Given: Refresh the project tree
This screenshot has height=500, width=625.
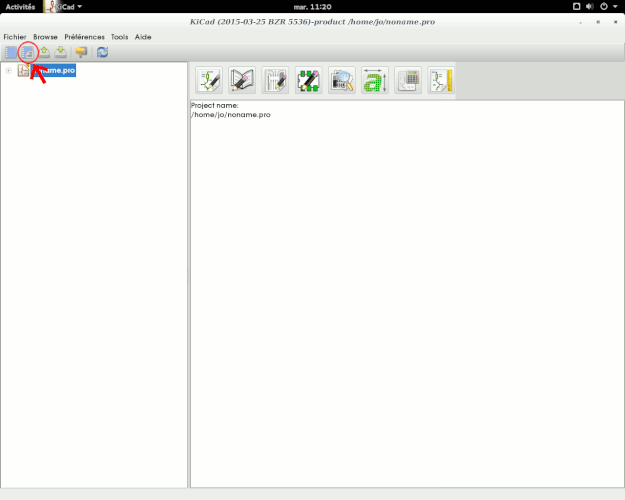Looking at the screenshot, I should (x=102, y=52).
